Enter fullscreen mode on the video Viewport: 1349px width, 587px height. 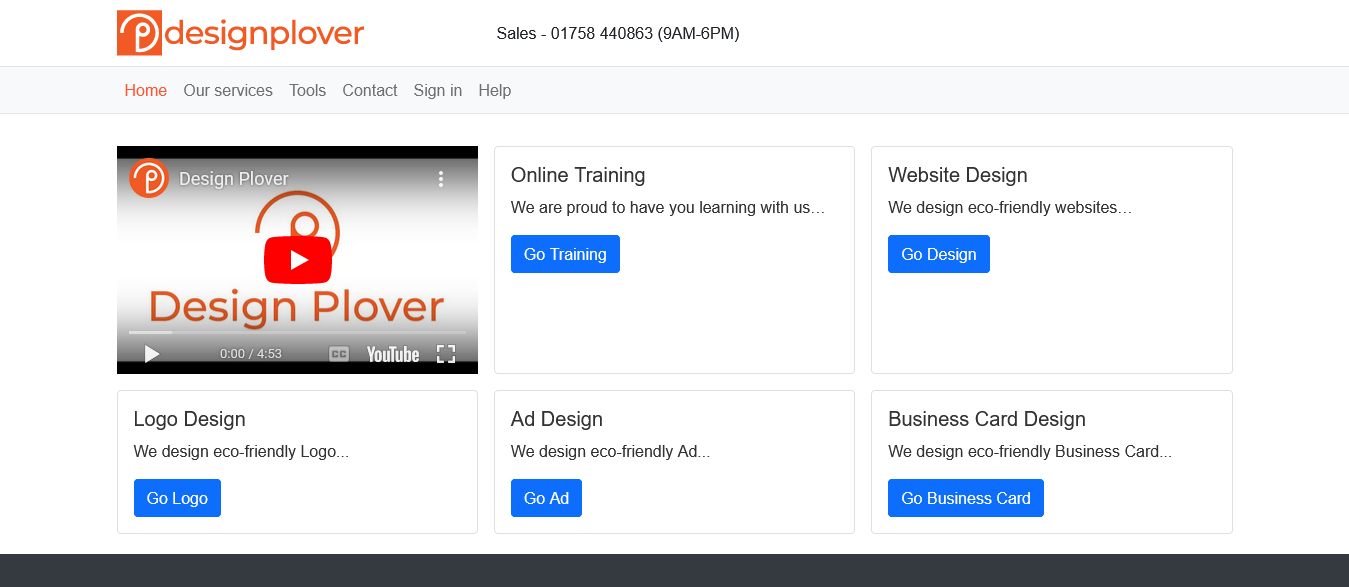click(x=446, y=354)
